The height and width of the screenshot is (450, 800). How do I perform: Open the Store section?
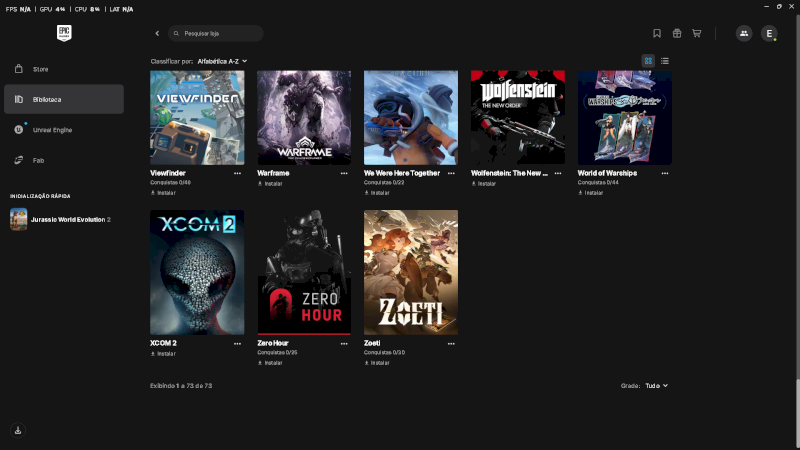pos(64,69)
